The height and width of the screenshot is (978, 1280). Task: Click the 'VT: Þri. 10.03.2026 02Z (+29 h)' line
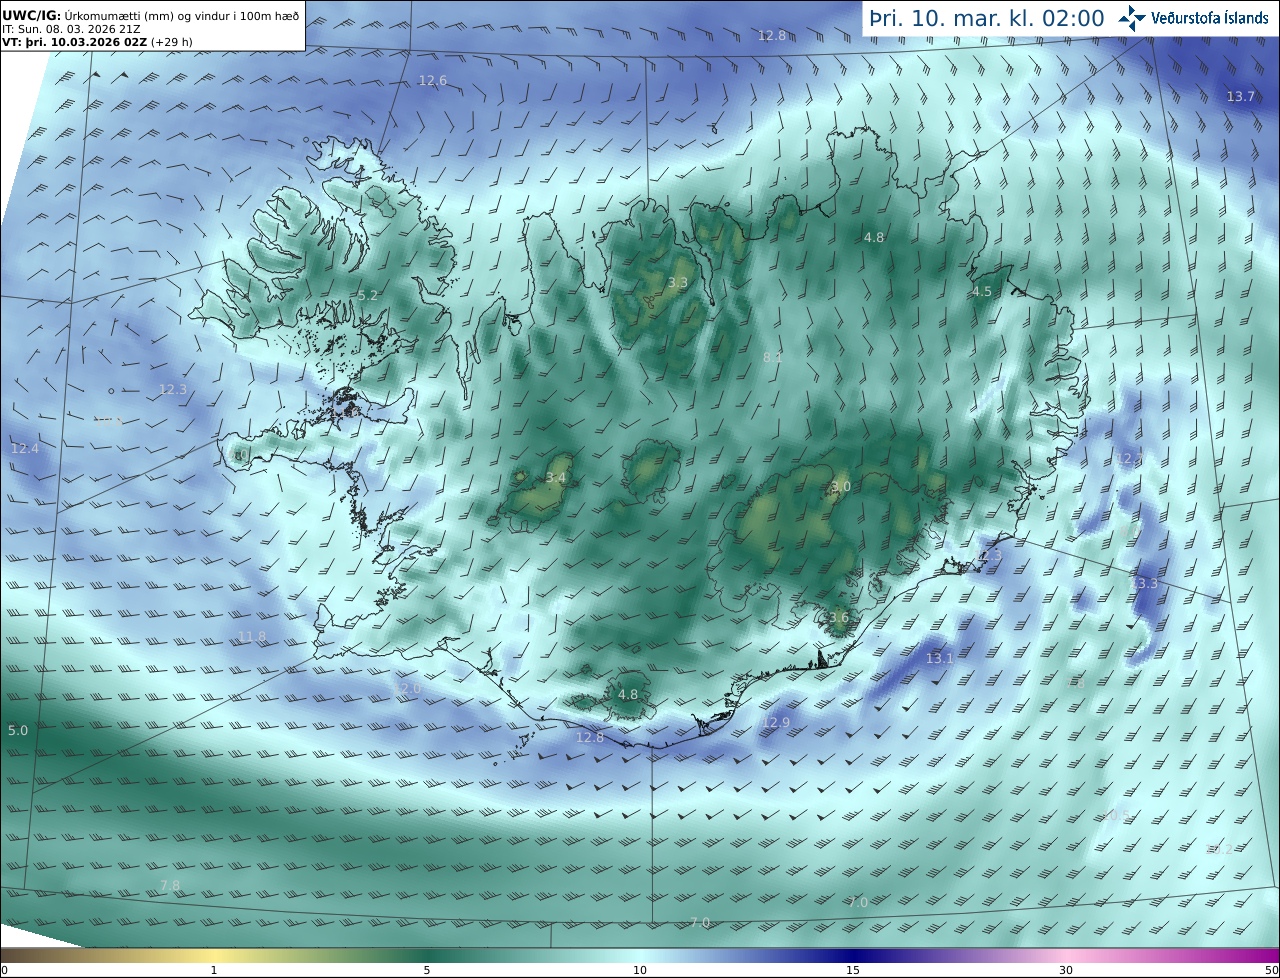click(97, 42)
